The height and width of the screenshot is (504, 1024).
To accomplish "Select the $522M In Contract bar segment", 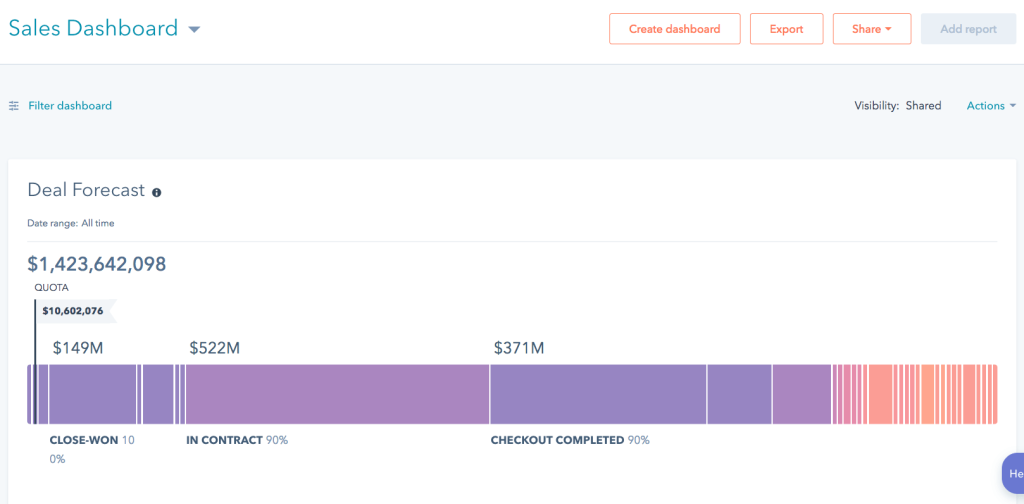I will point(338,394).
